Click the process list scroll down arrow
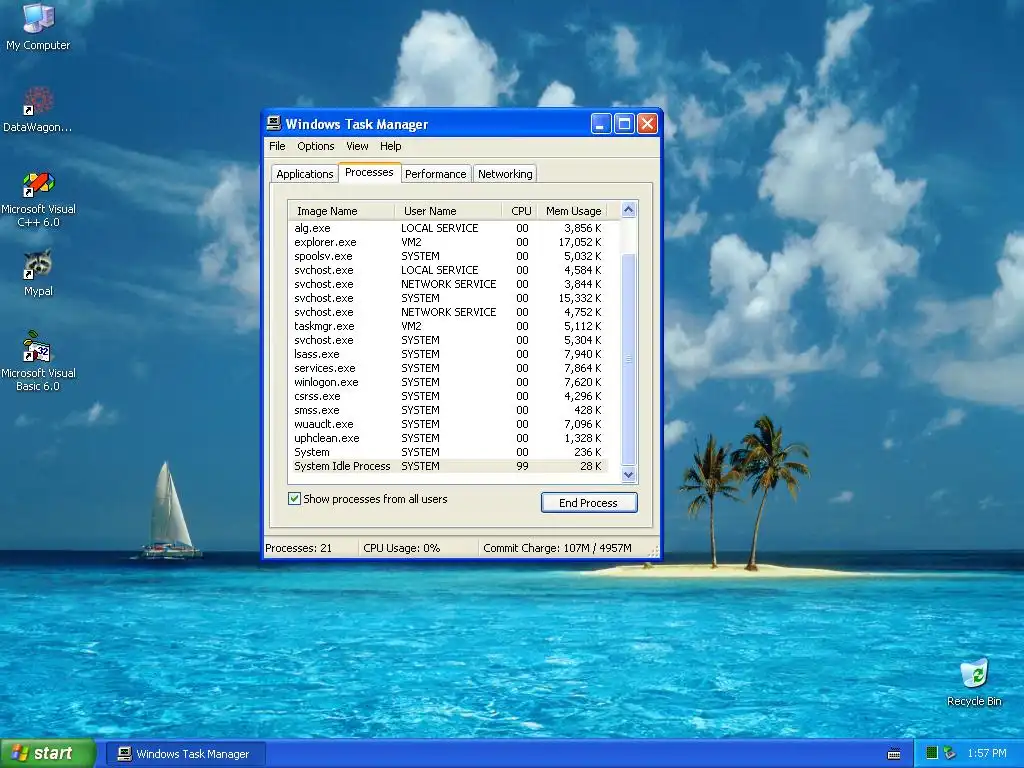The height and width of the screenshot is (768, 1024). [x=628, y=475]
